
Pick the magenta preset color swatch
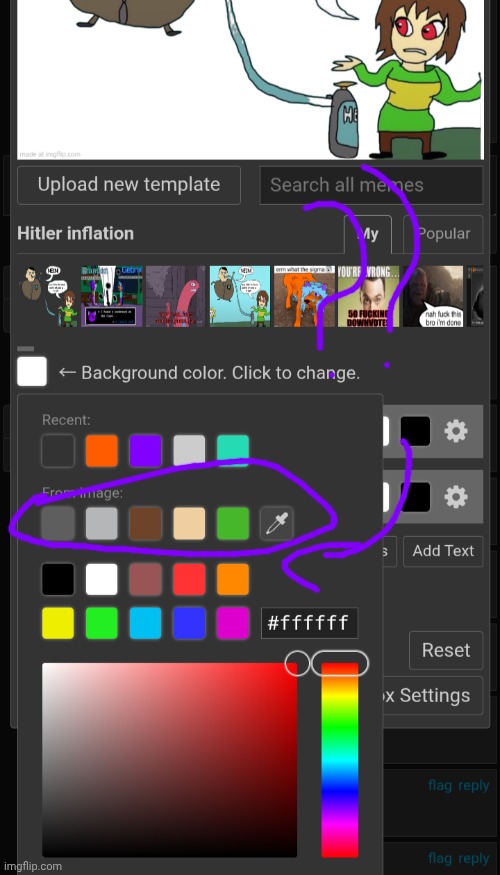(x=233, y=623)
